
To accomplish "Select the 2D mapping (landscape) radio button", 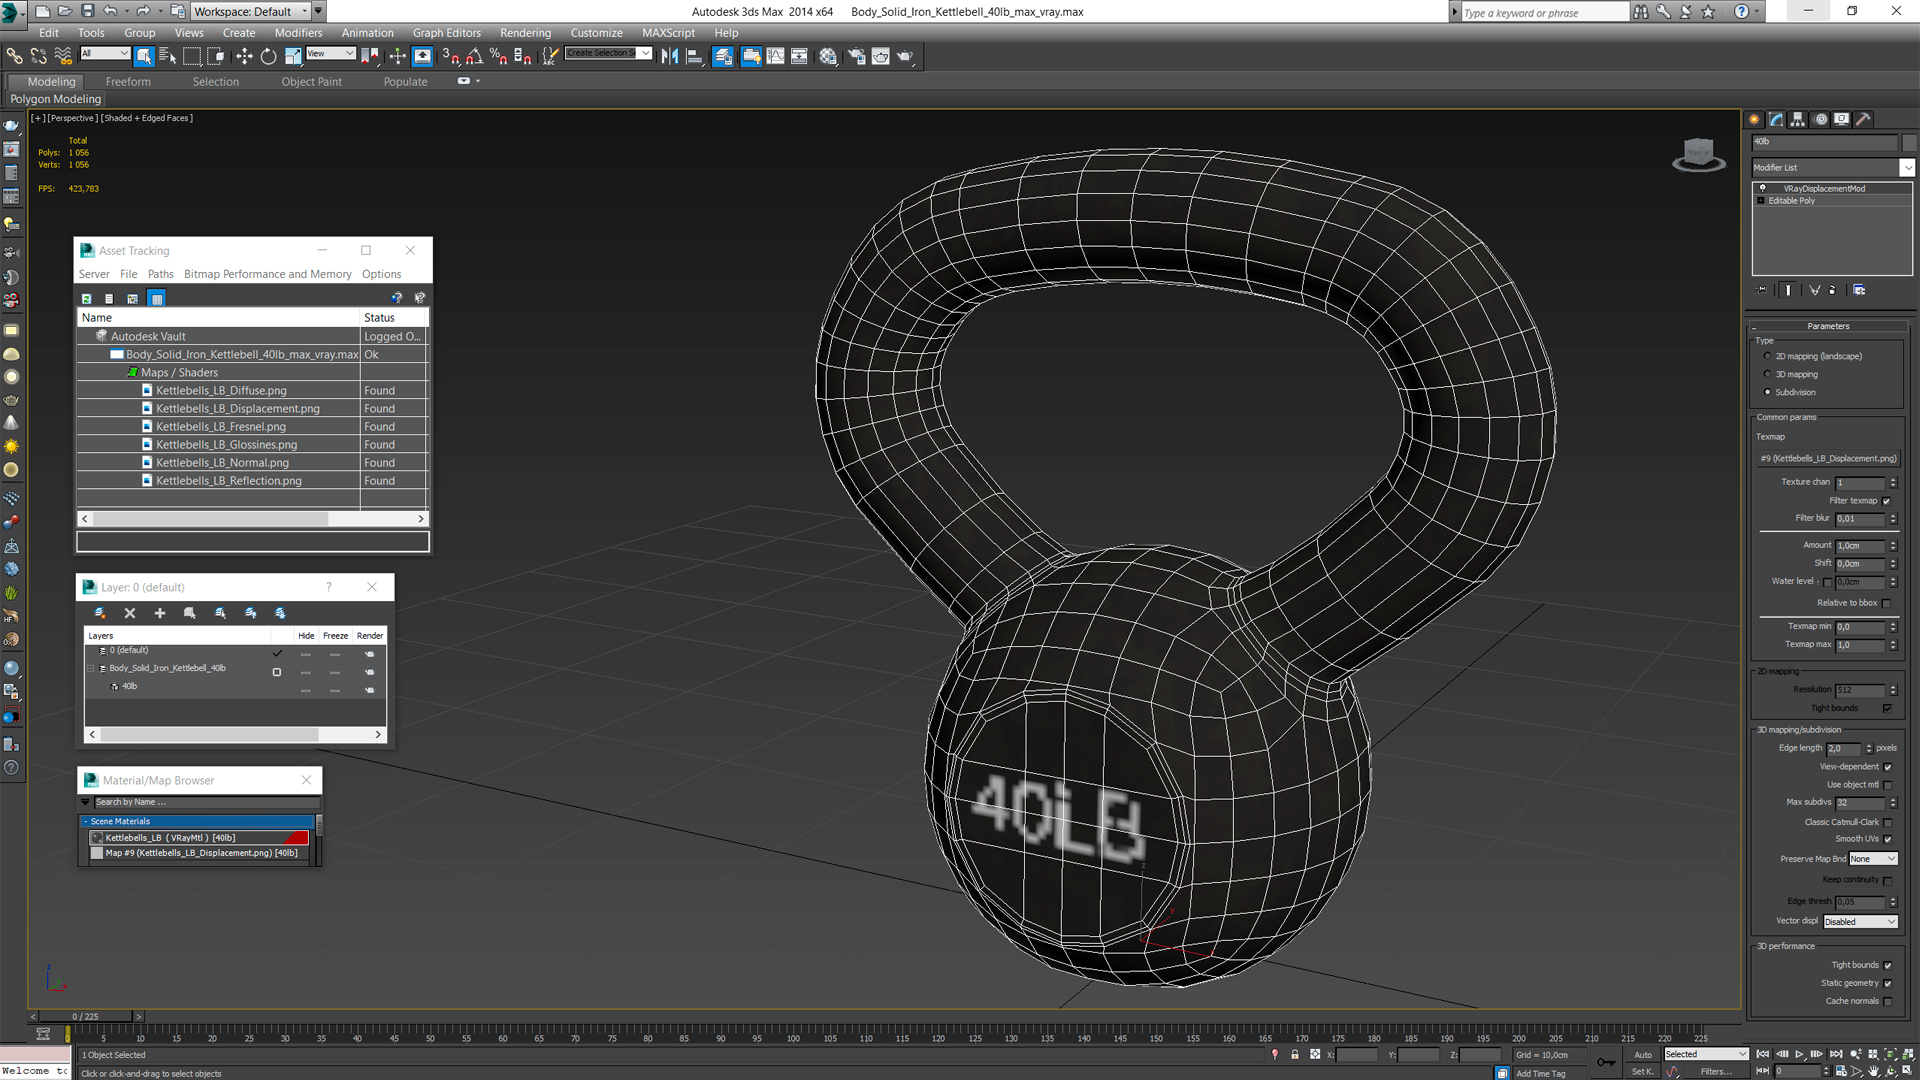I will (x=1768, y=356).
